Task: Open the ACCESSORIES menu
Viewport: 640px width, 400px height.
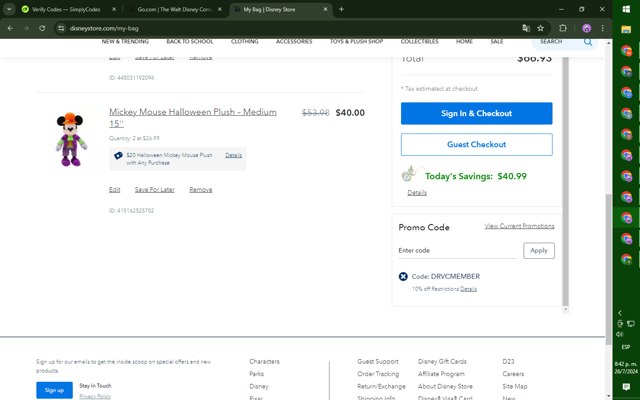Action: (x=294, y=42)
